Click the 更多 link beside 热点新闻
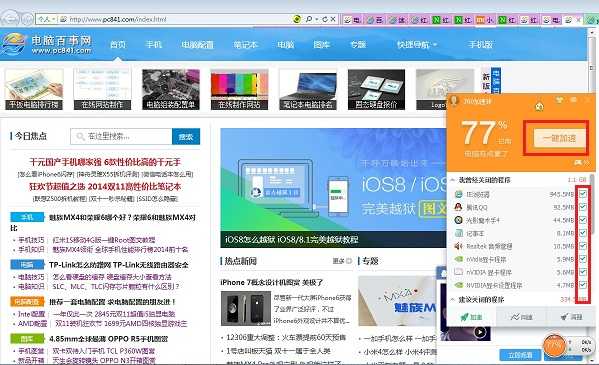This screenshot has width=599, height=365. tap(342, 261)
